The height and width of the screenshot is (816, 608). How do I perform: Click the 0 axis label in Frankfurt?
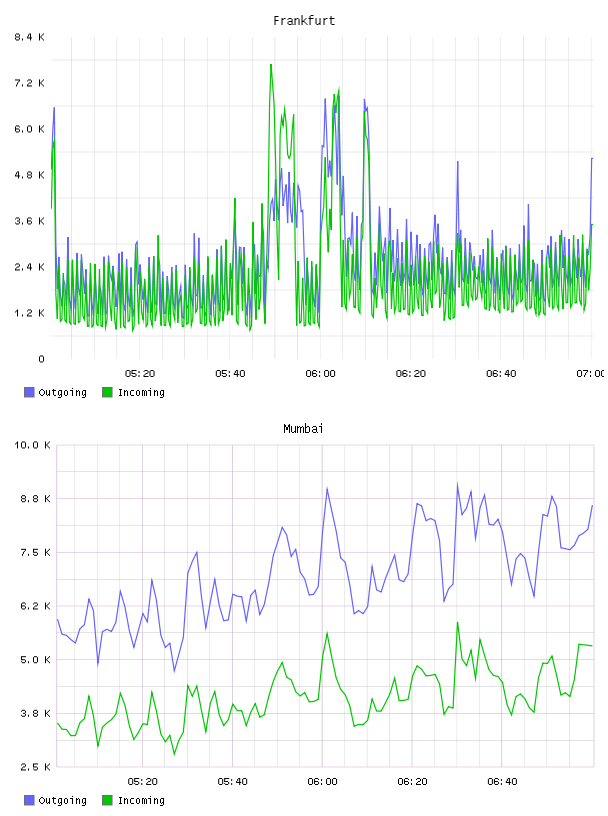click(x=41, y=359)
